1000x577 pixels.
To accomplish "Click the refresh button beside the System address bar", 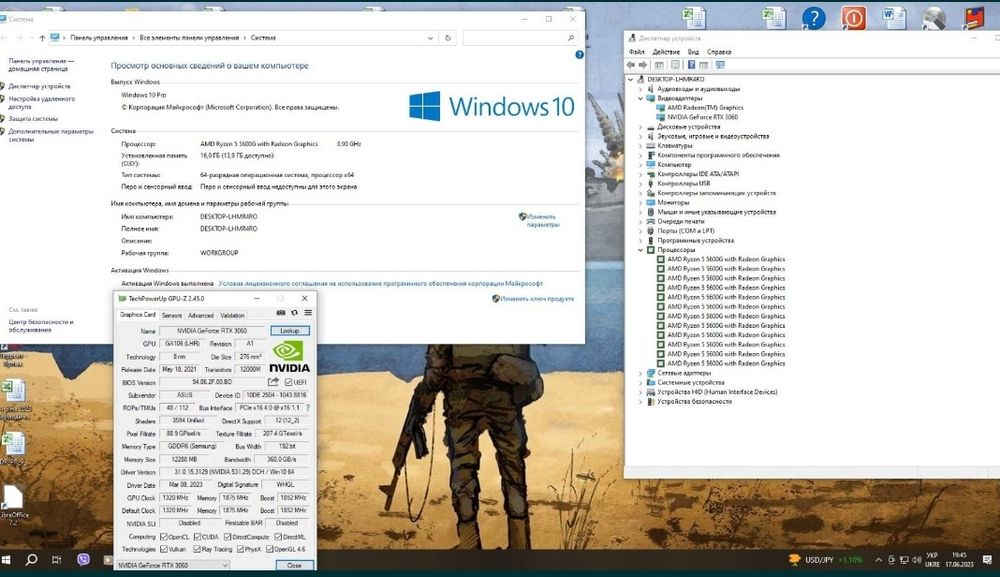I will 448,38.
